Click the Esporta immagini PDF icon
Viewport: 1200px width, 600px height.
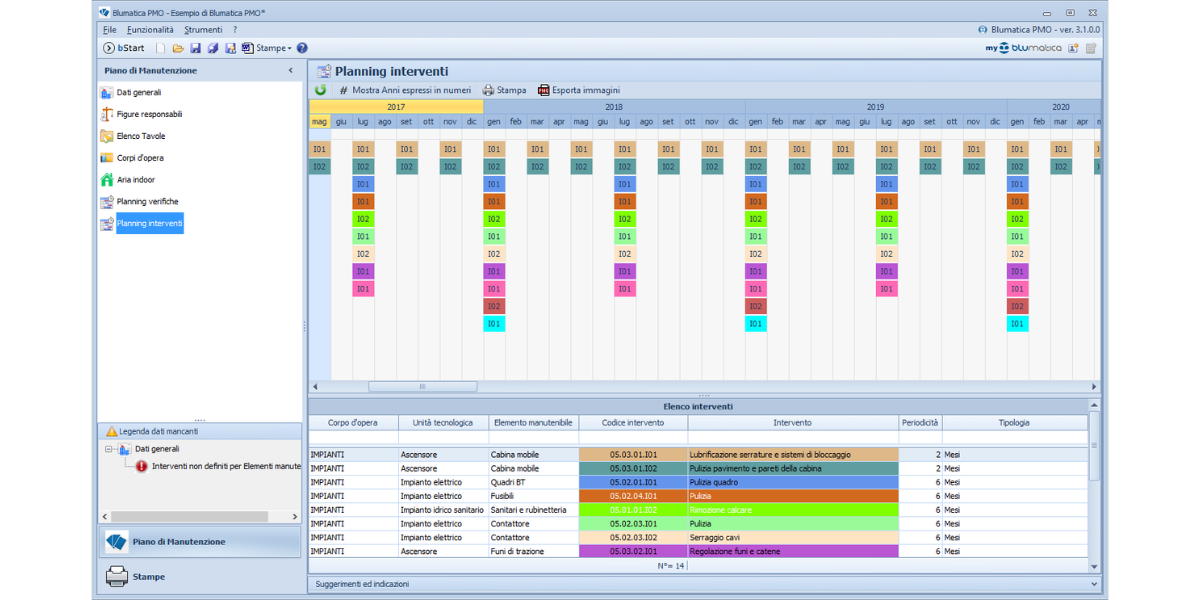[544, 90]
